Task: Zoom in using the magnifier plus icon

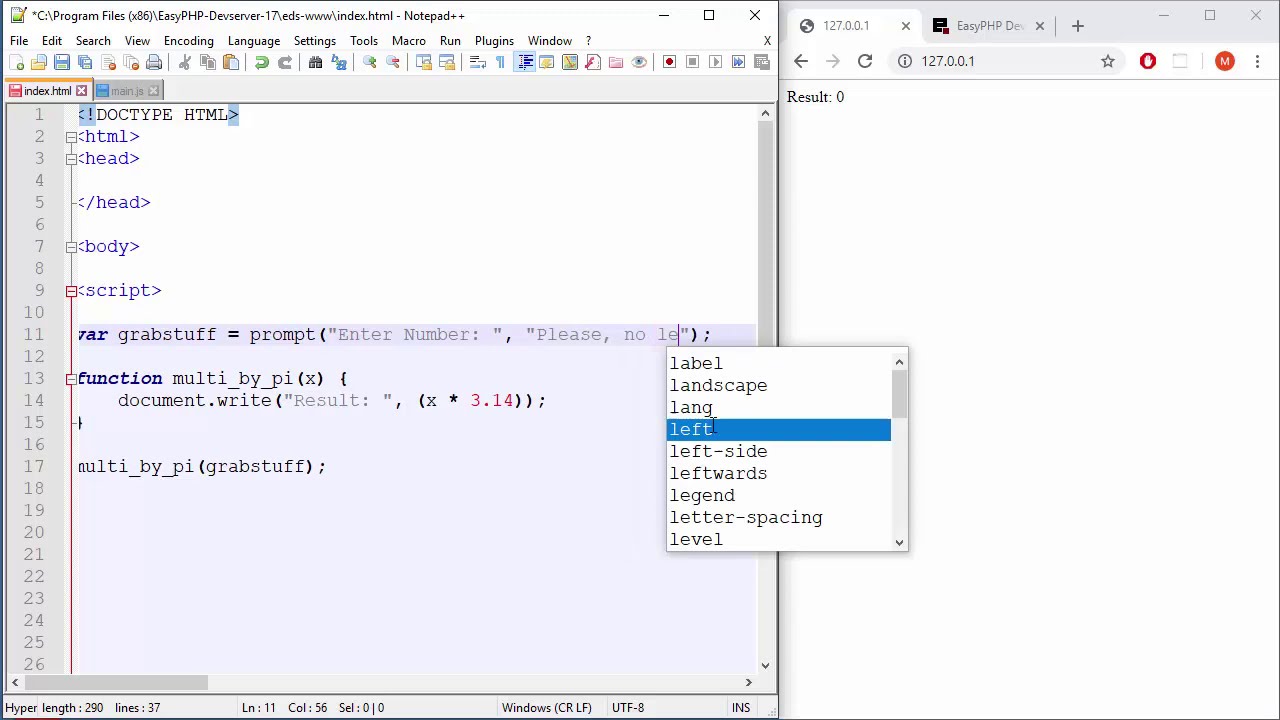Action: pos(370,62)
